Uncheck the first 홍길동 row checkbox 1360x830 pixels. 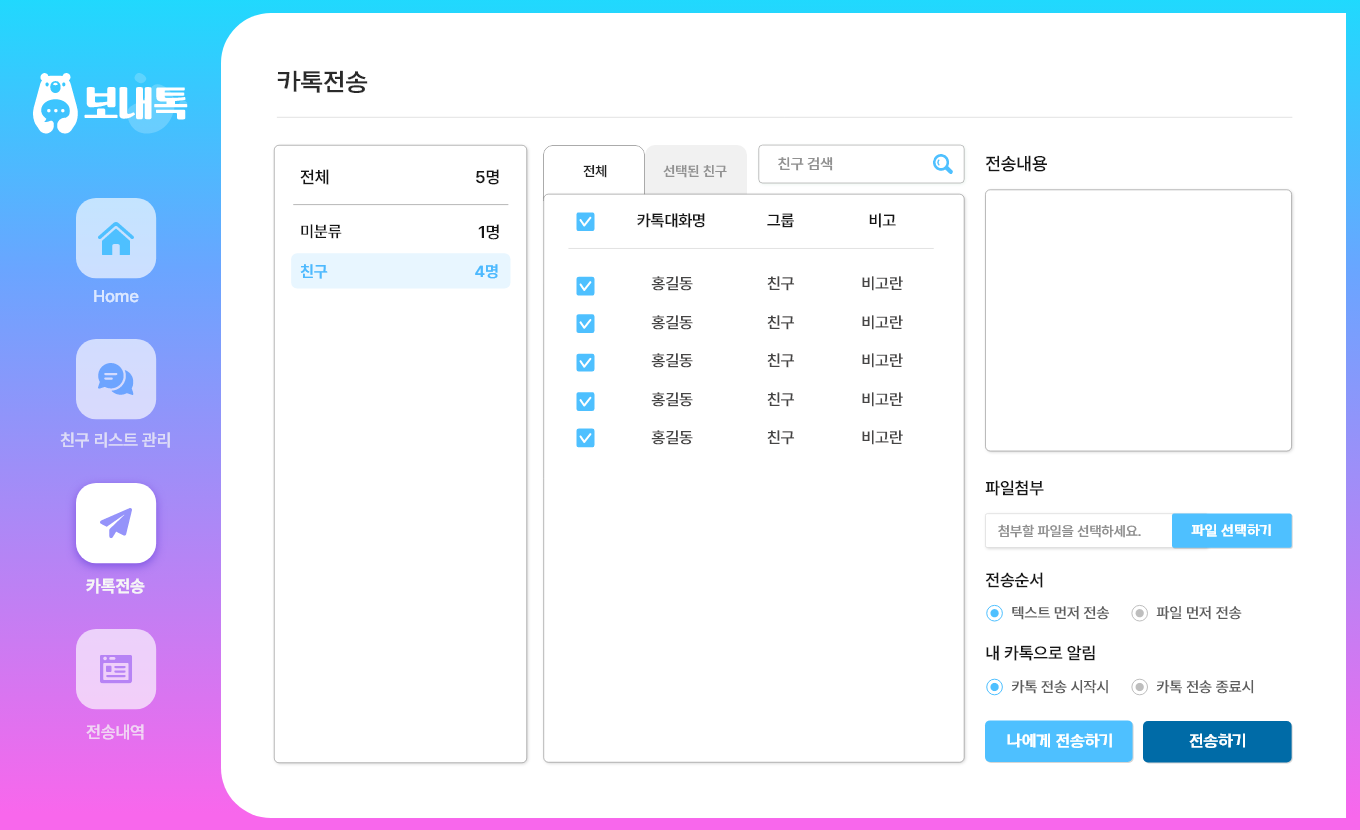click(x=585, y=285)
